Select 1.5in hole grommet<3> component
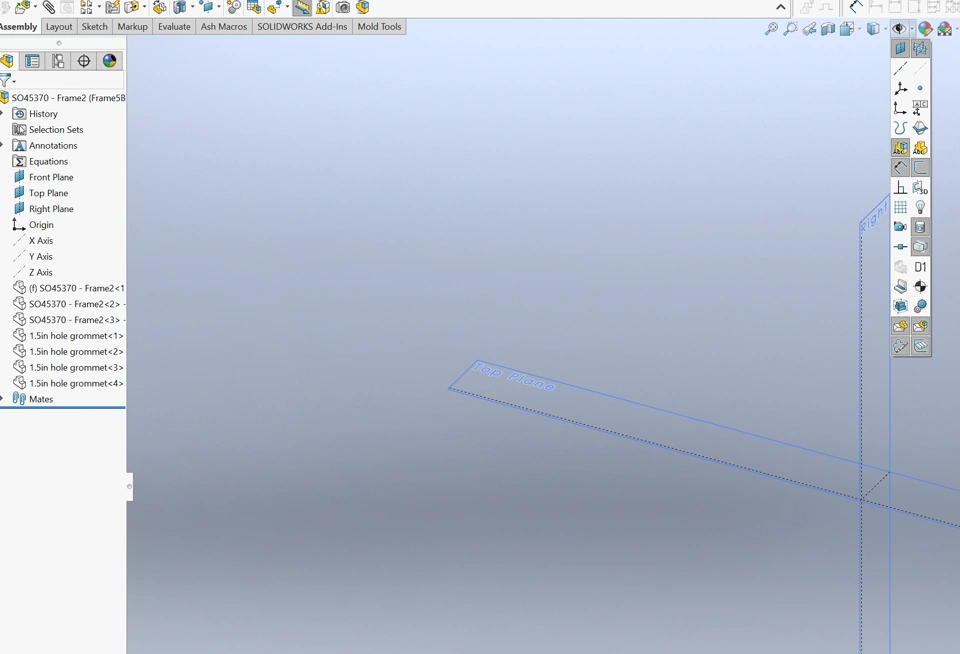960x654 pixels. (x=68, y=367)
